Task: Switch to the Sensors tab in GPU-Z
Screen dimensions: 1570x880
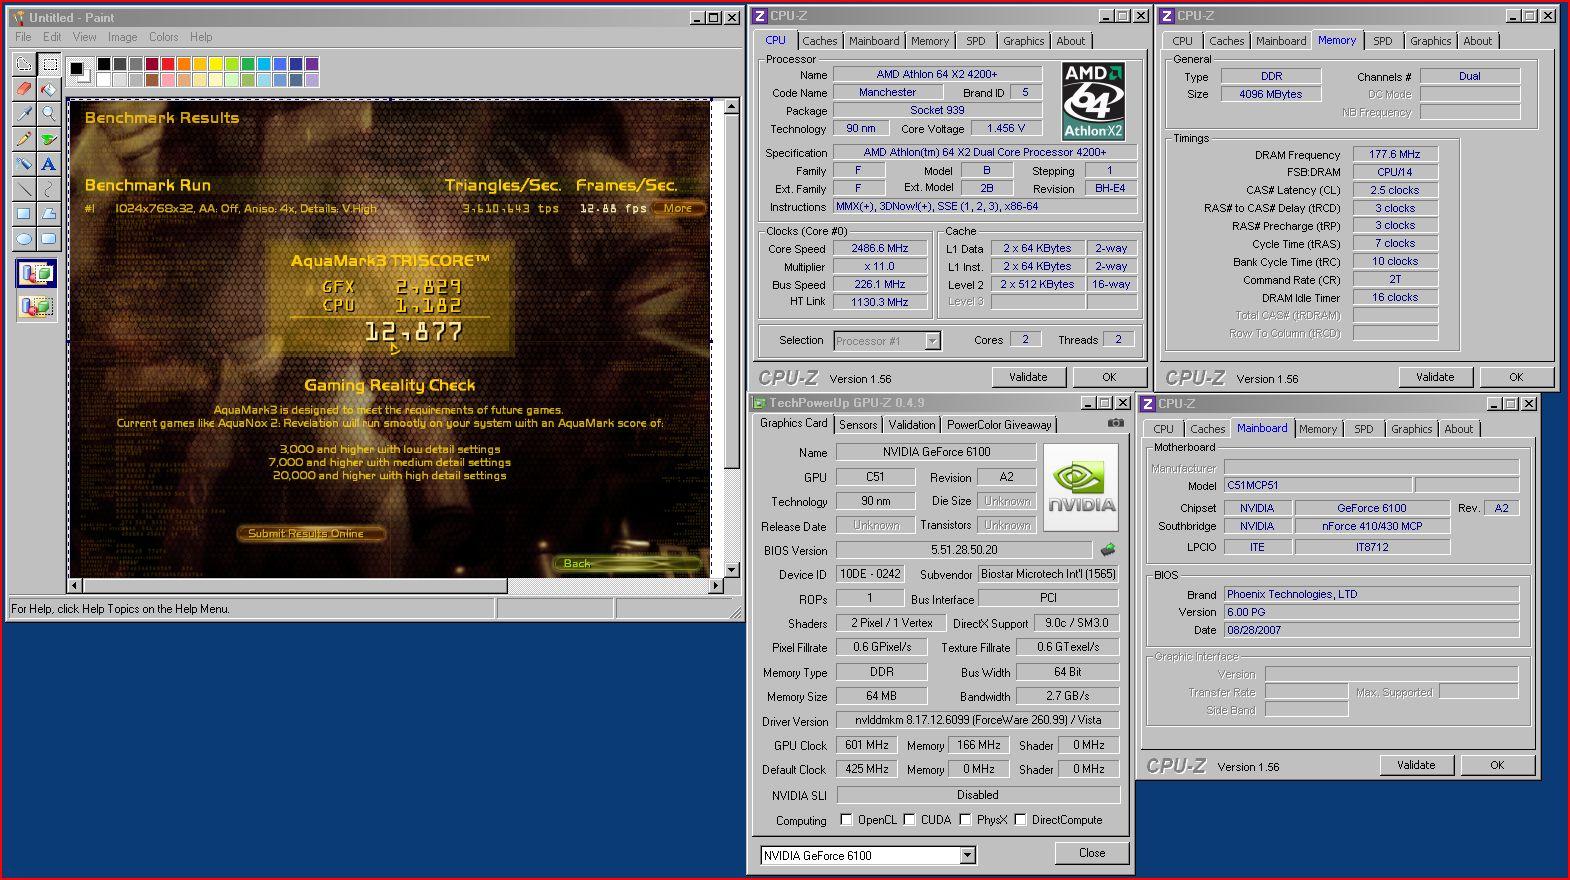Action: [x=858, y=425]
